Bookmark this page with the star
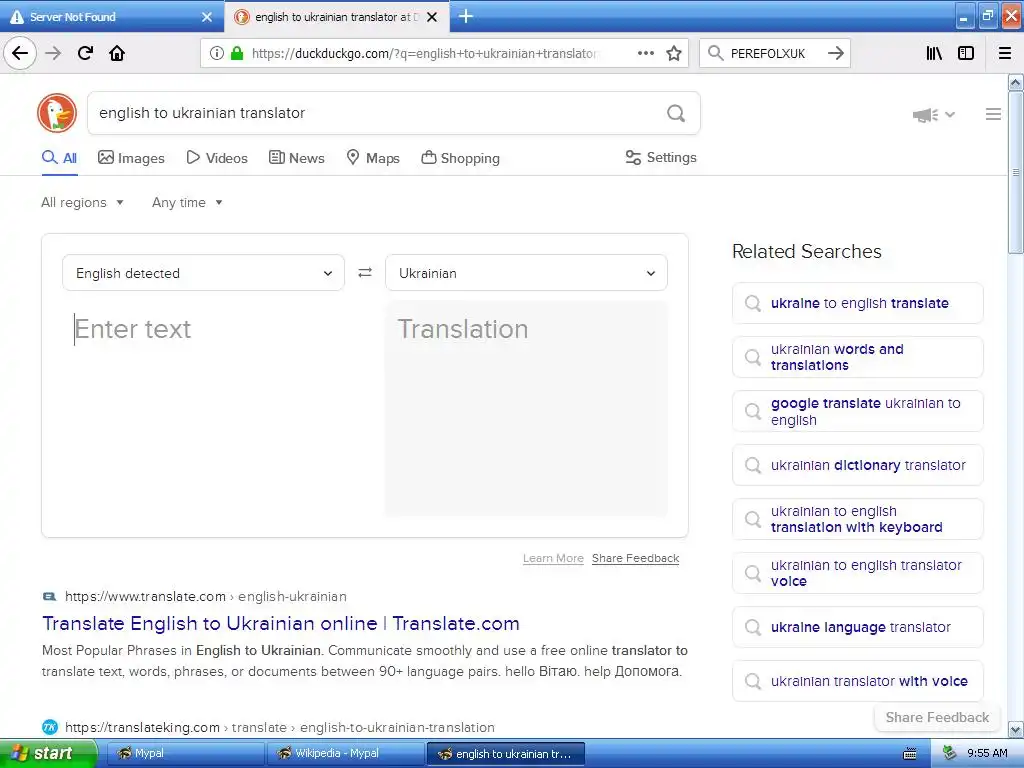This screenshot has width=1024, height=768. (674, 53)
